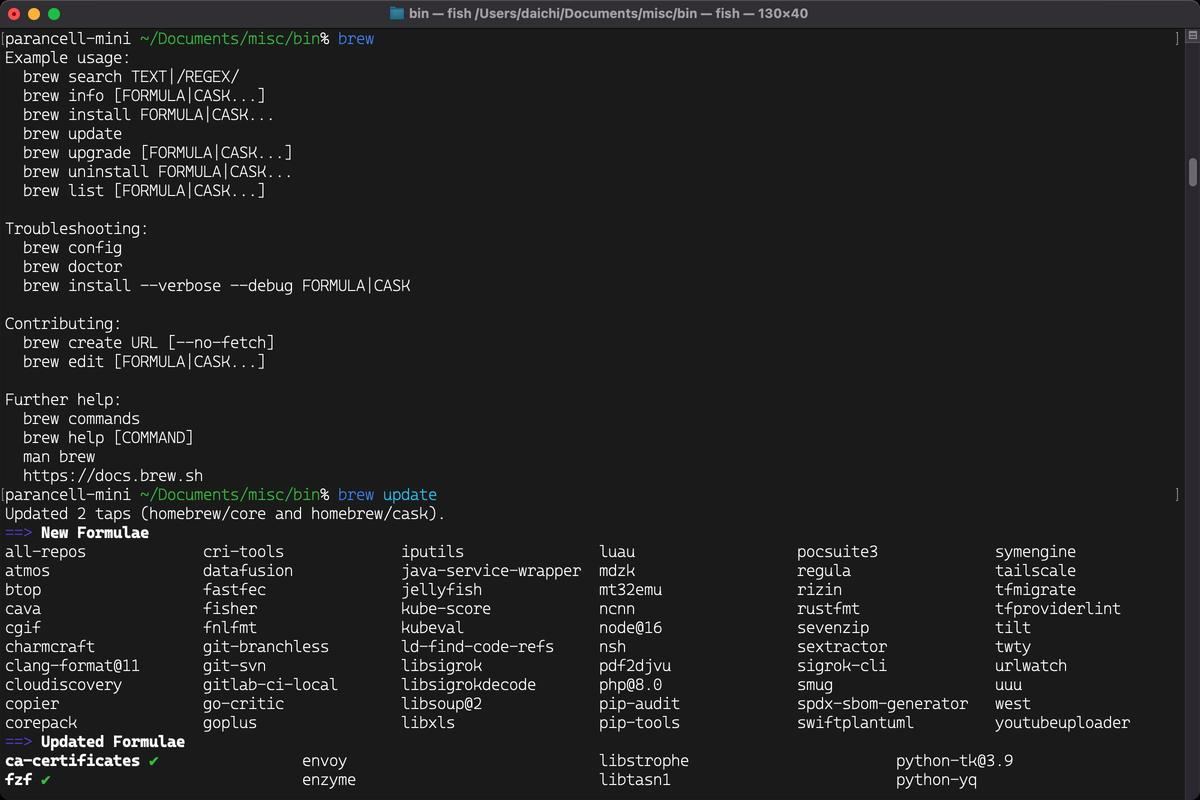Click the 'python-yq' updated formula
This screenshot has height=800, width=1200.
[936, 780]
